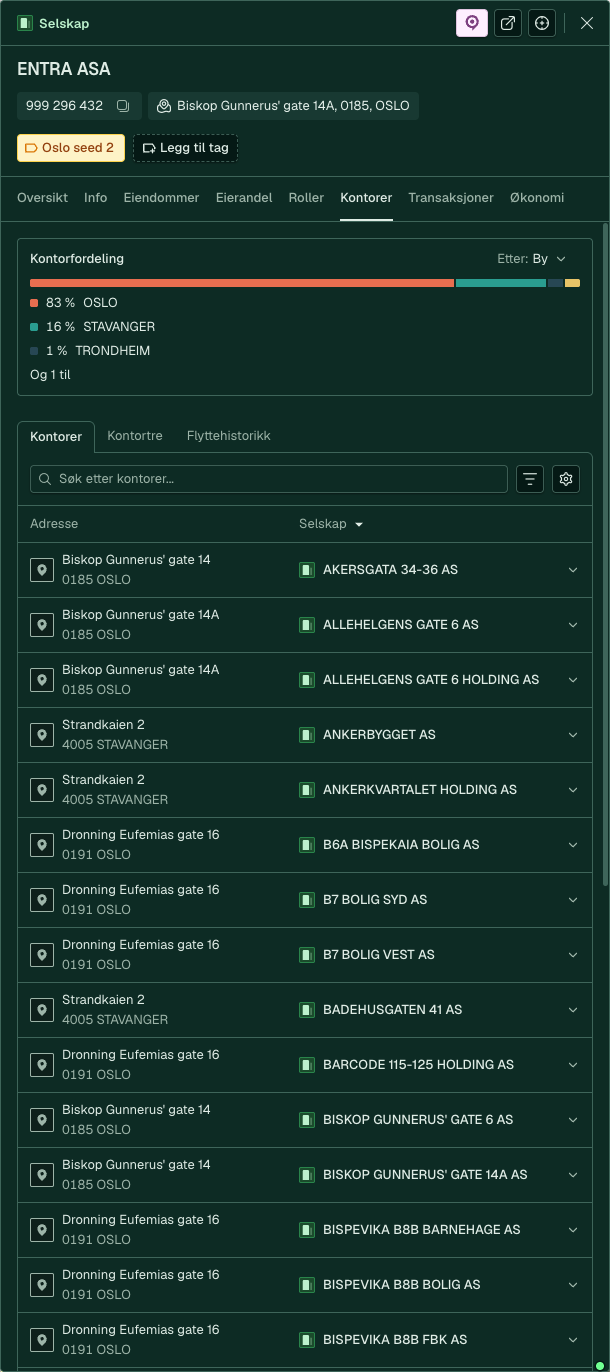610x1372 pixels.
Task: Expand the BARCODE 115-125 HOLDING AS row chevron
Action: coord(573,1065)
